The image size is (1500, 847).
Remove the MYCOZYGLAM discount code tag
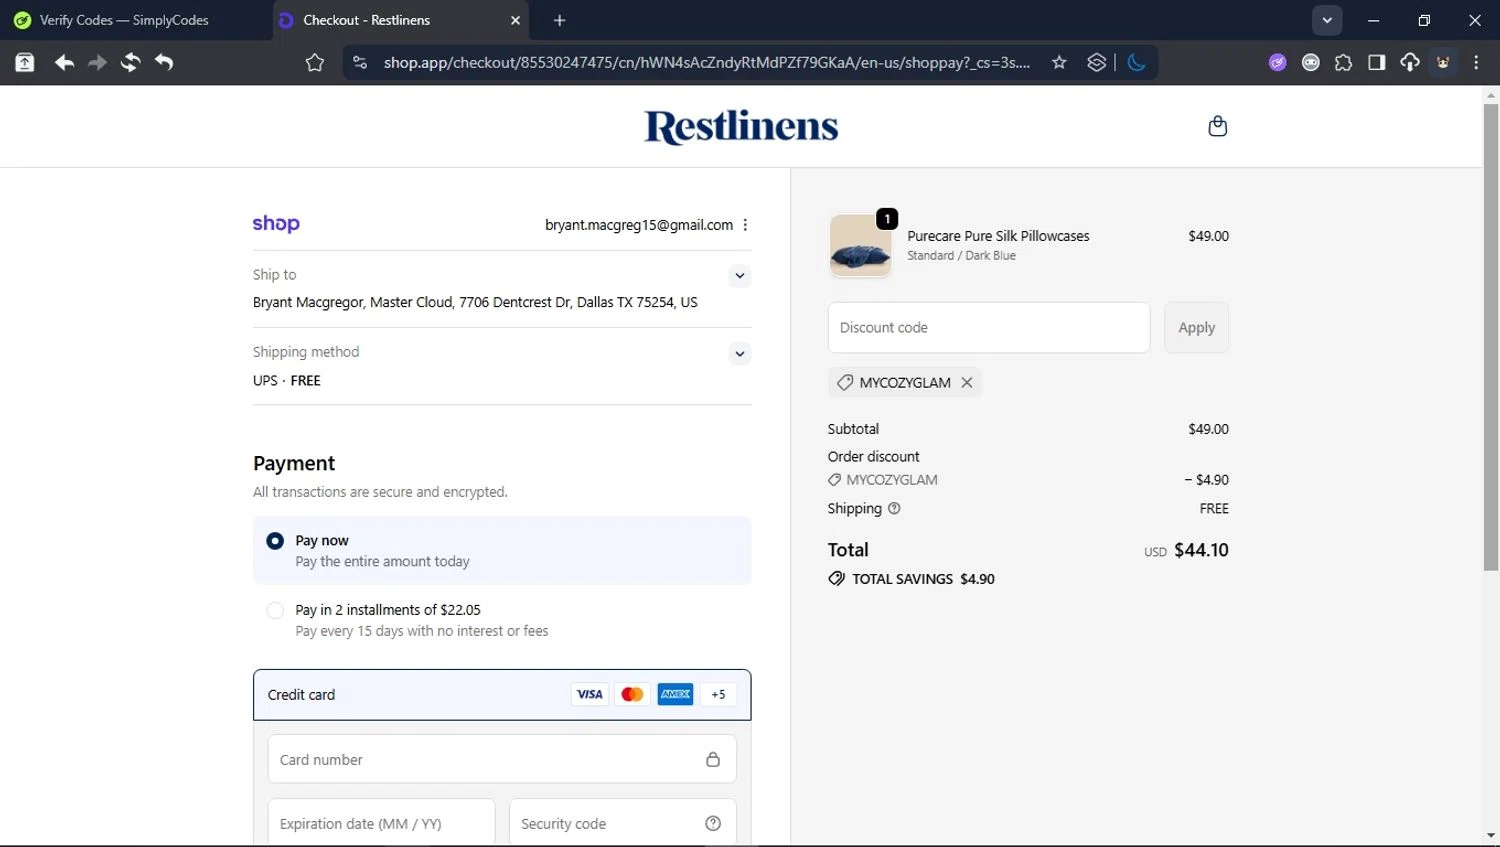click(967, 382)
